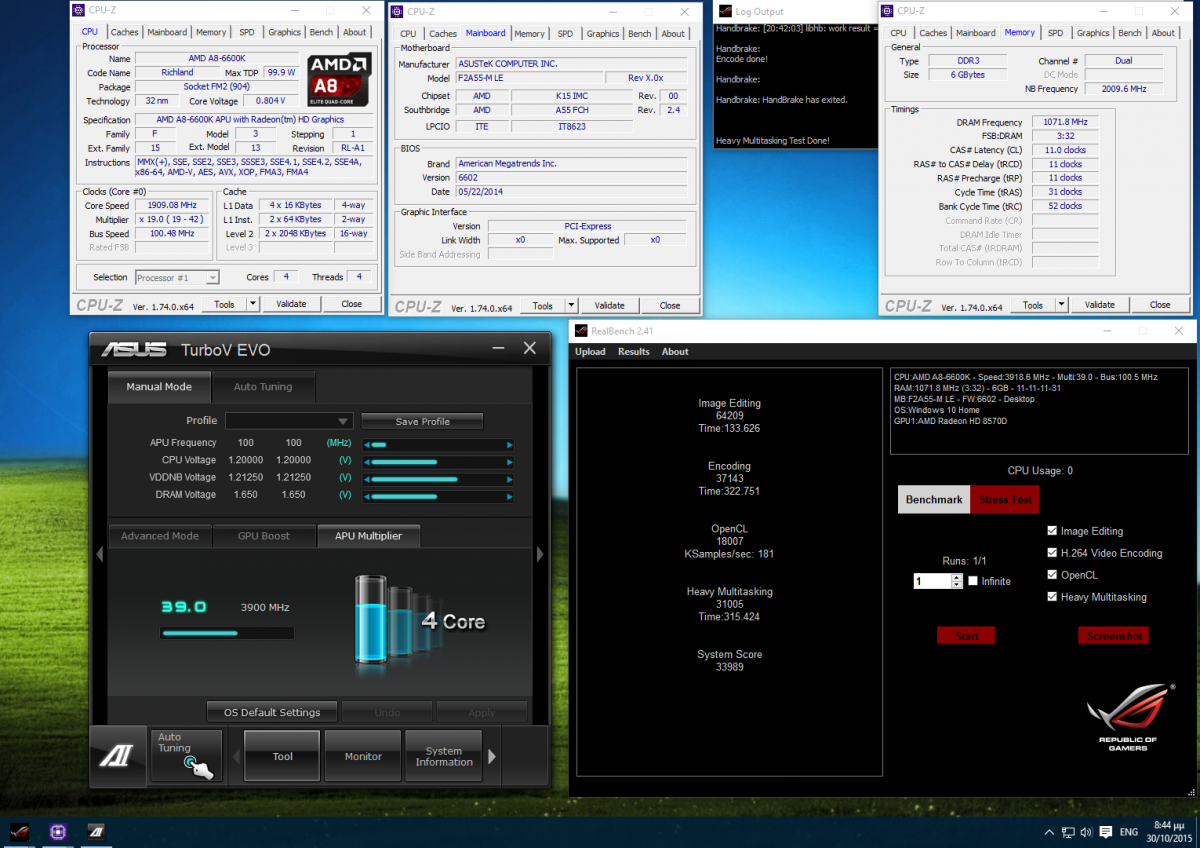Enable the Infinite runs checkbox
The width and height of the screenshot is (1200, 848).
973,581
